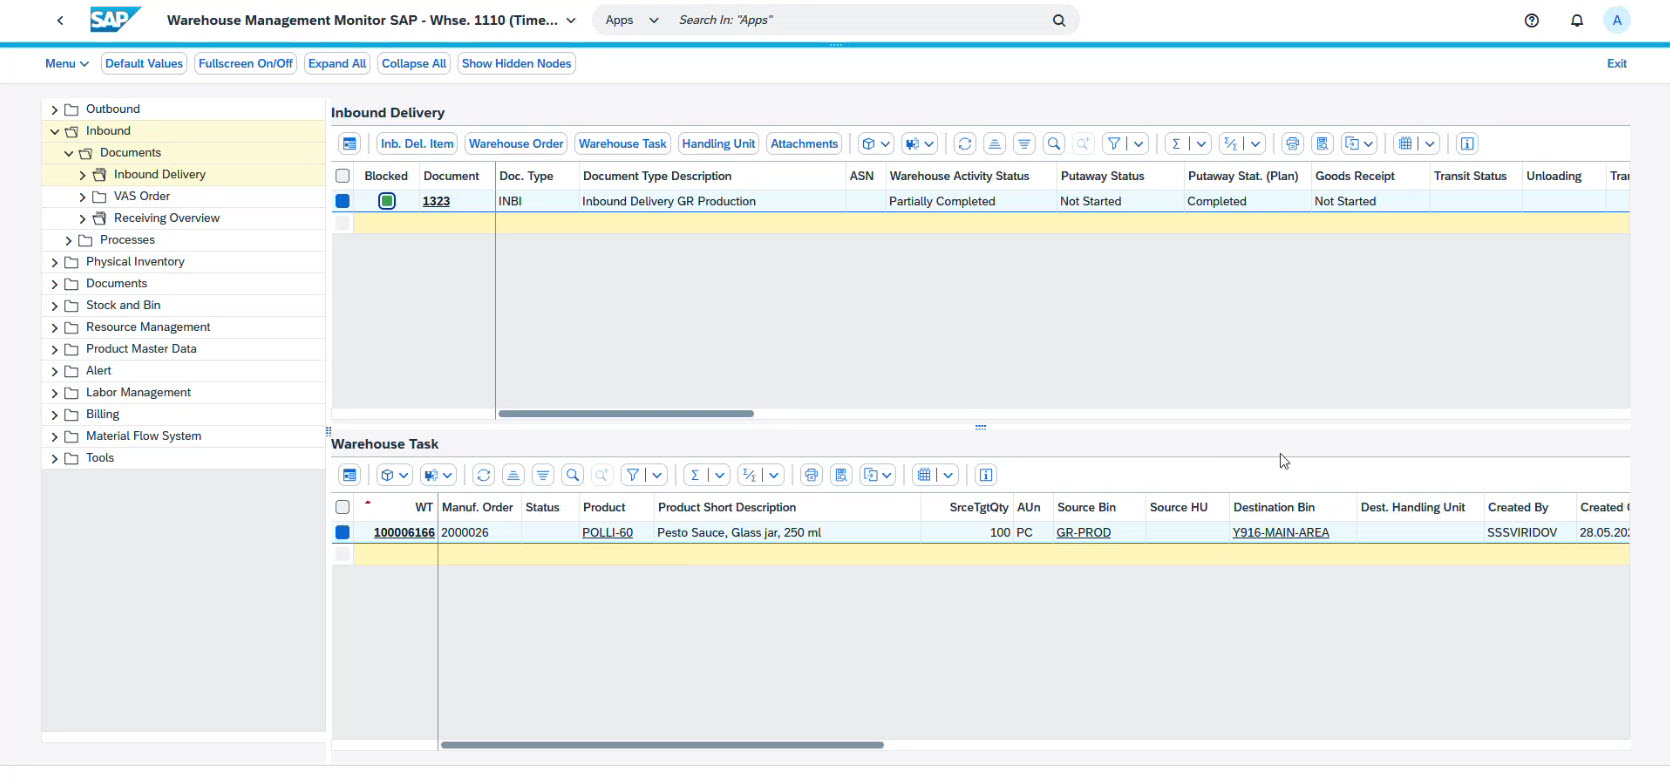1670x783 pixels.
Task: Expand the Outbound tree node
Action: point(54,110)
